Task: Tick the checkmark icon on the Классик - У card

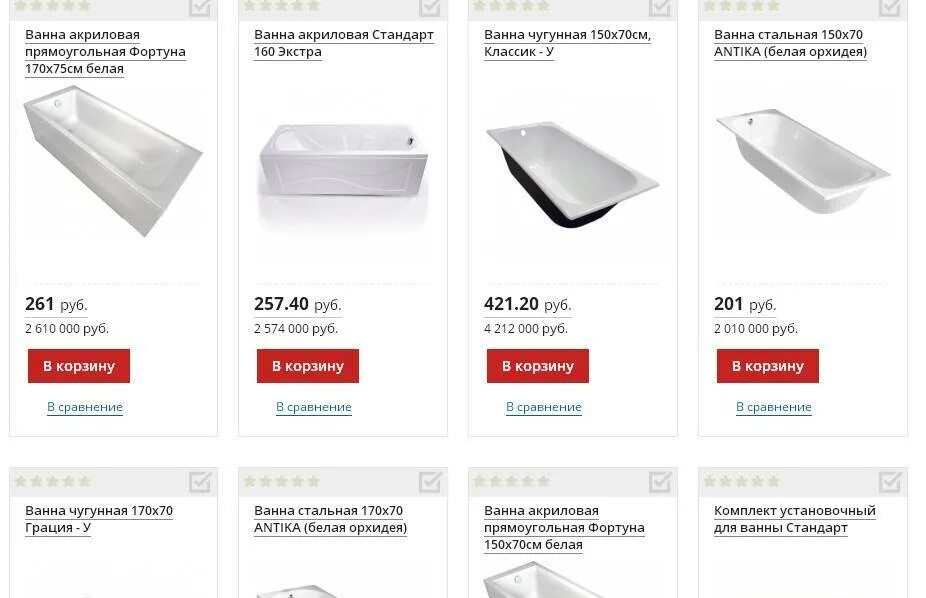Action: [x=660, y=8]
